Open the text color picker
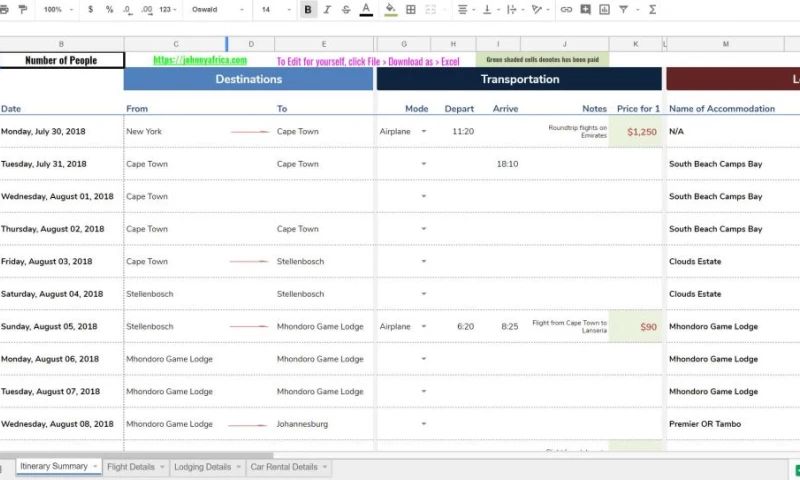Viewport: 800px width, 480px height. tap(366, 9)
